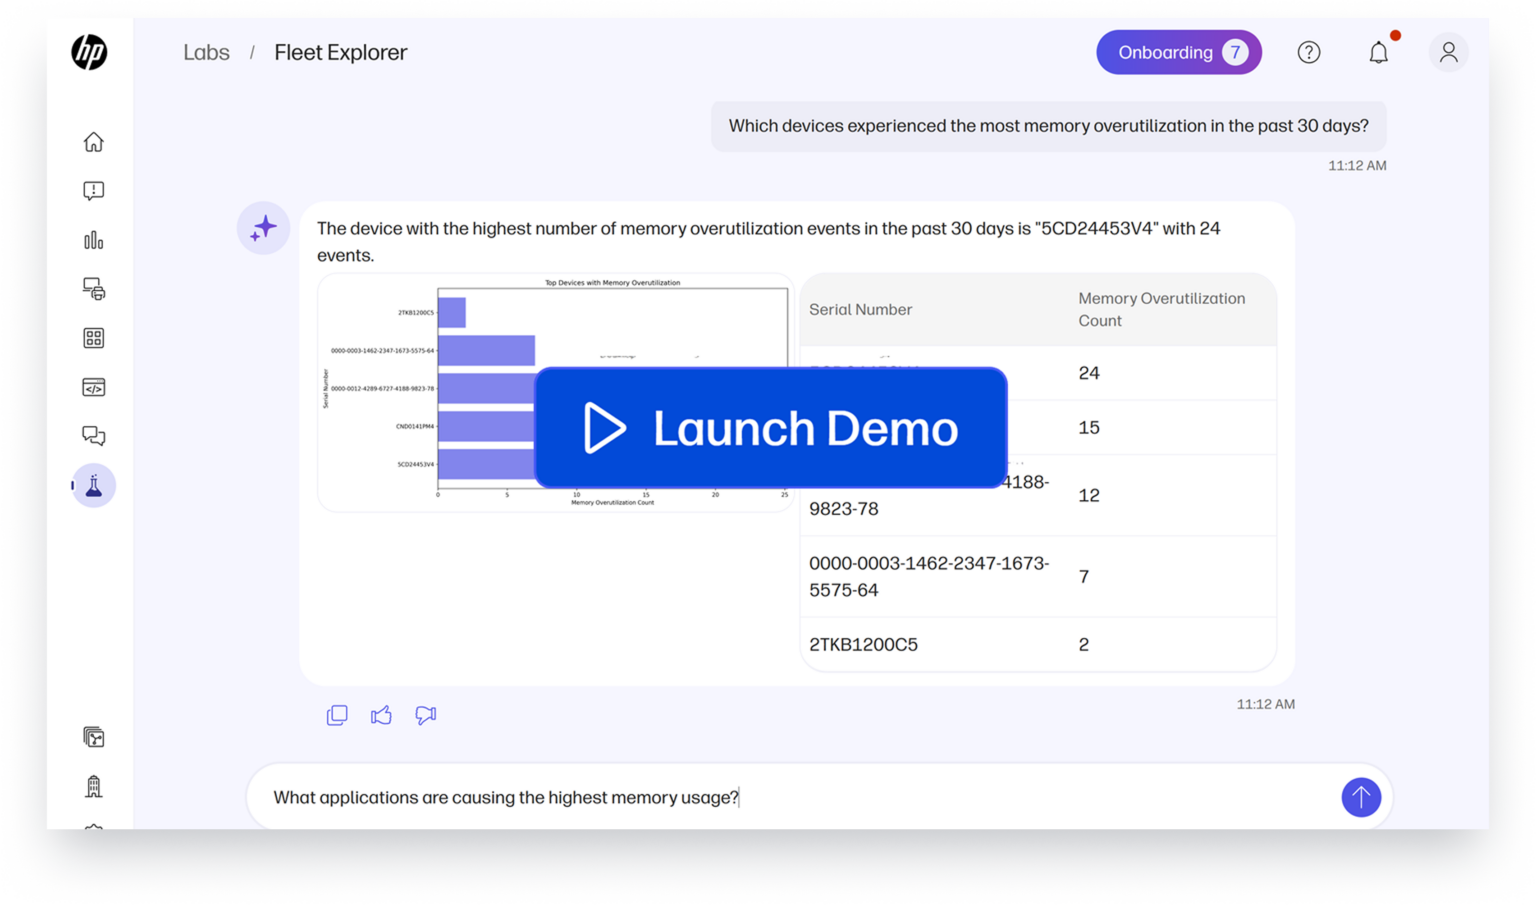Give thumbs up on the AI response
The width and height of the screenshot is (1536, 905).
click(381, 715)
